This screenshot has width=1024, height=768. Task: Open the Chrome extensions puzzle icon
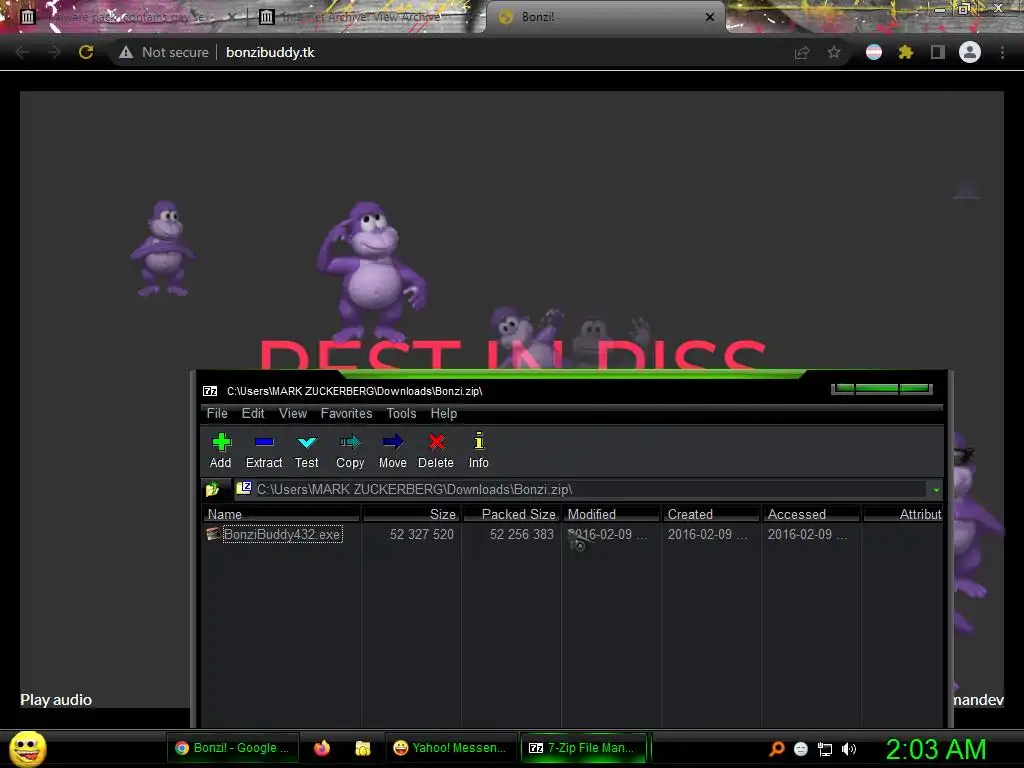[x=905, y=52]
